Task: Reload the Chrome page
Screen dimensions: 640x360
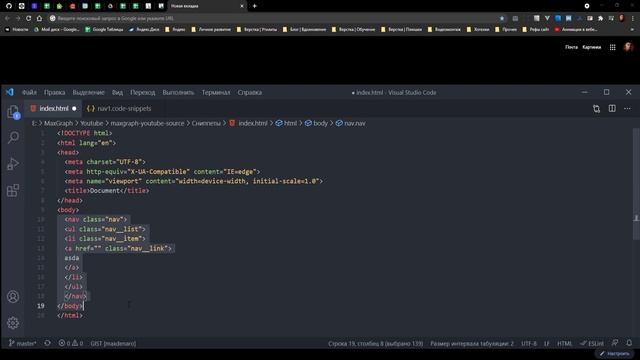Action: [29, 18]
